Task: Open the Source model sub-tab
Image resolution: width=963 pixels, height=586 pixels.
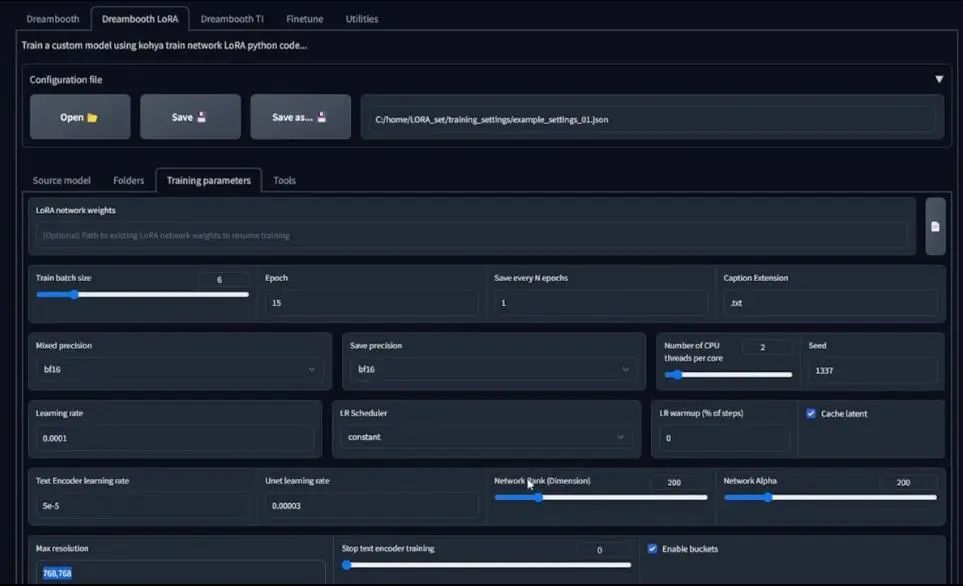Action: point(61,181)
